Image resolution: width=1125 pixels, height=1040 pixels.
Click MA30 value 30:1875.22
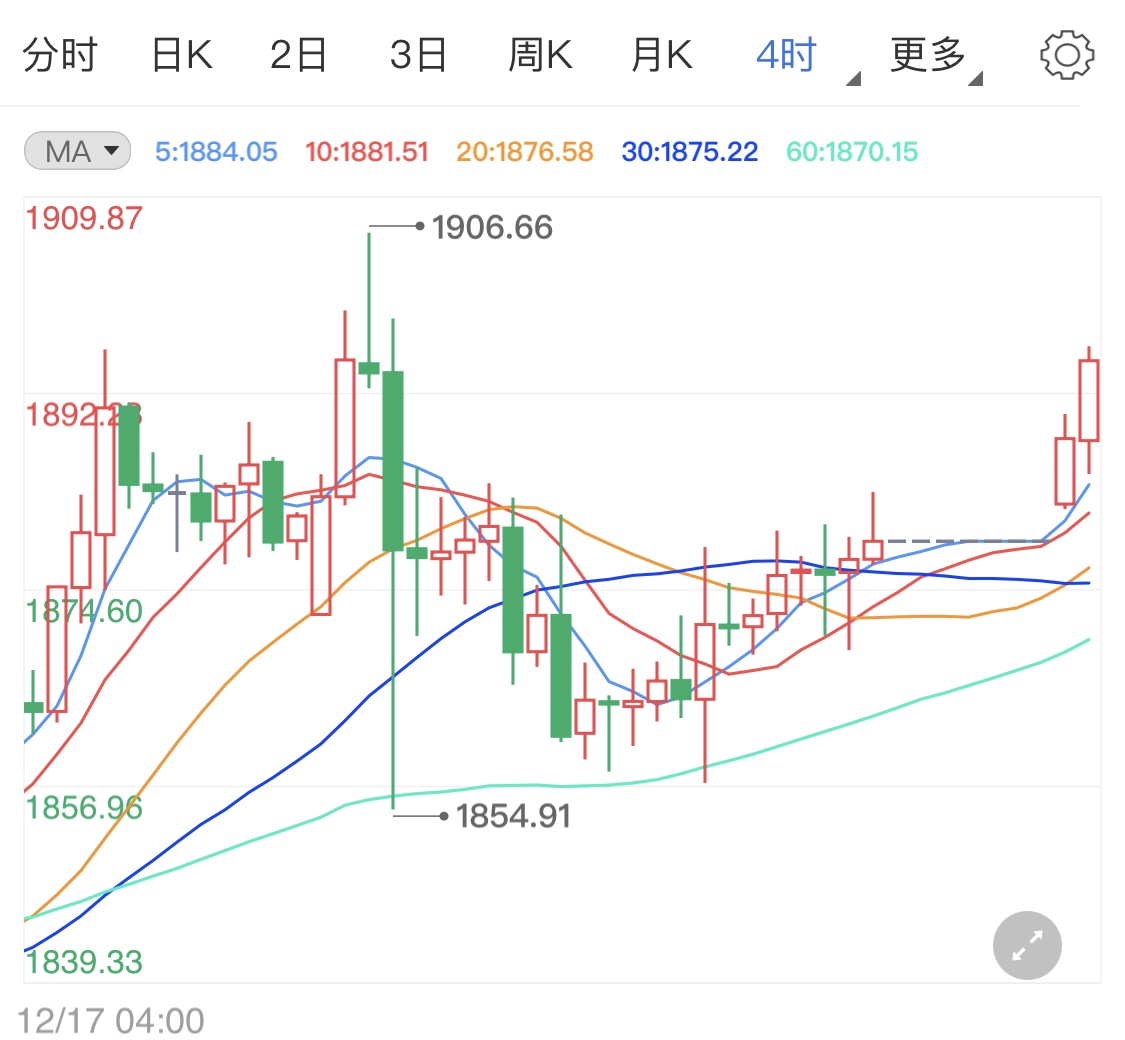(689, 151)
